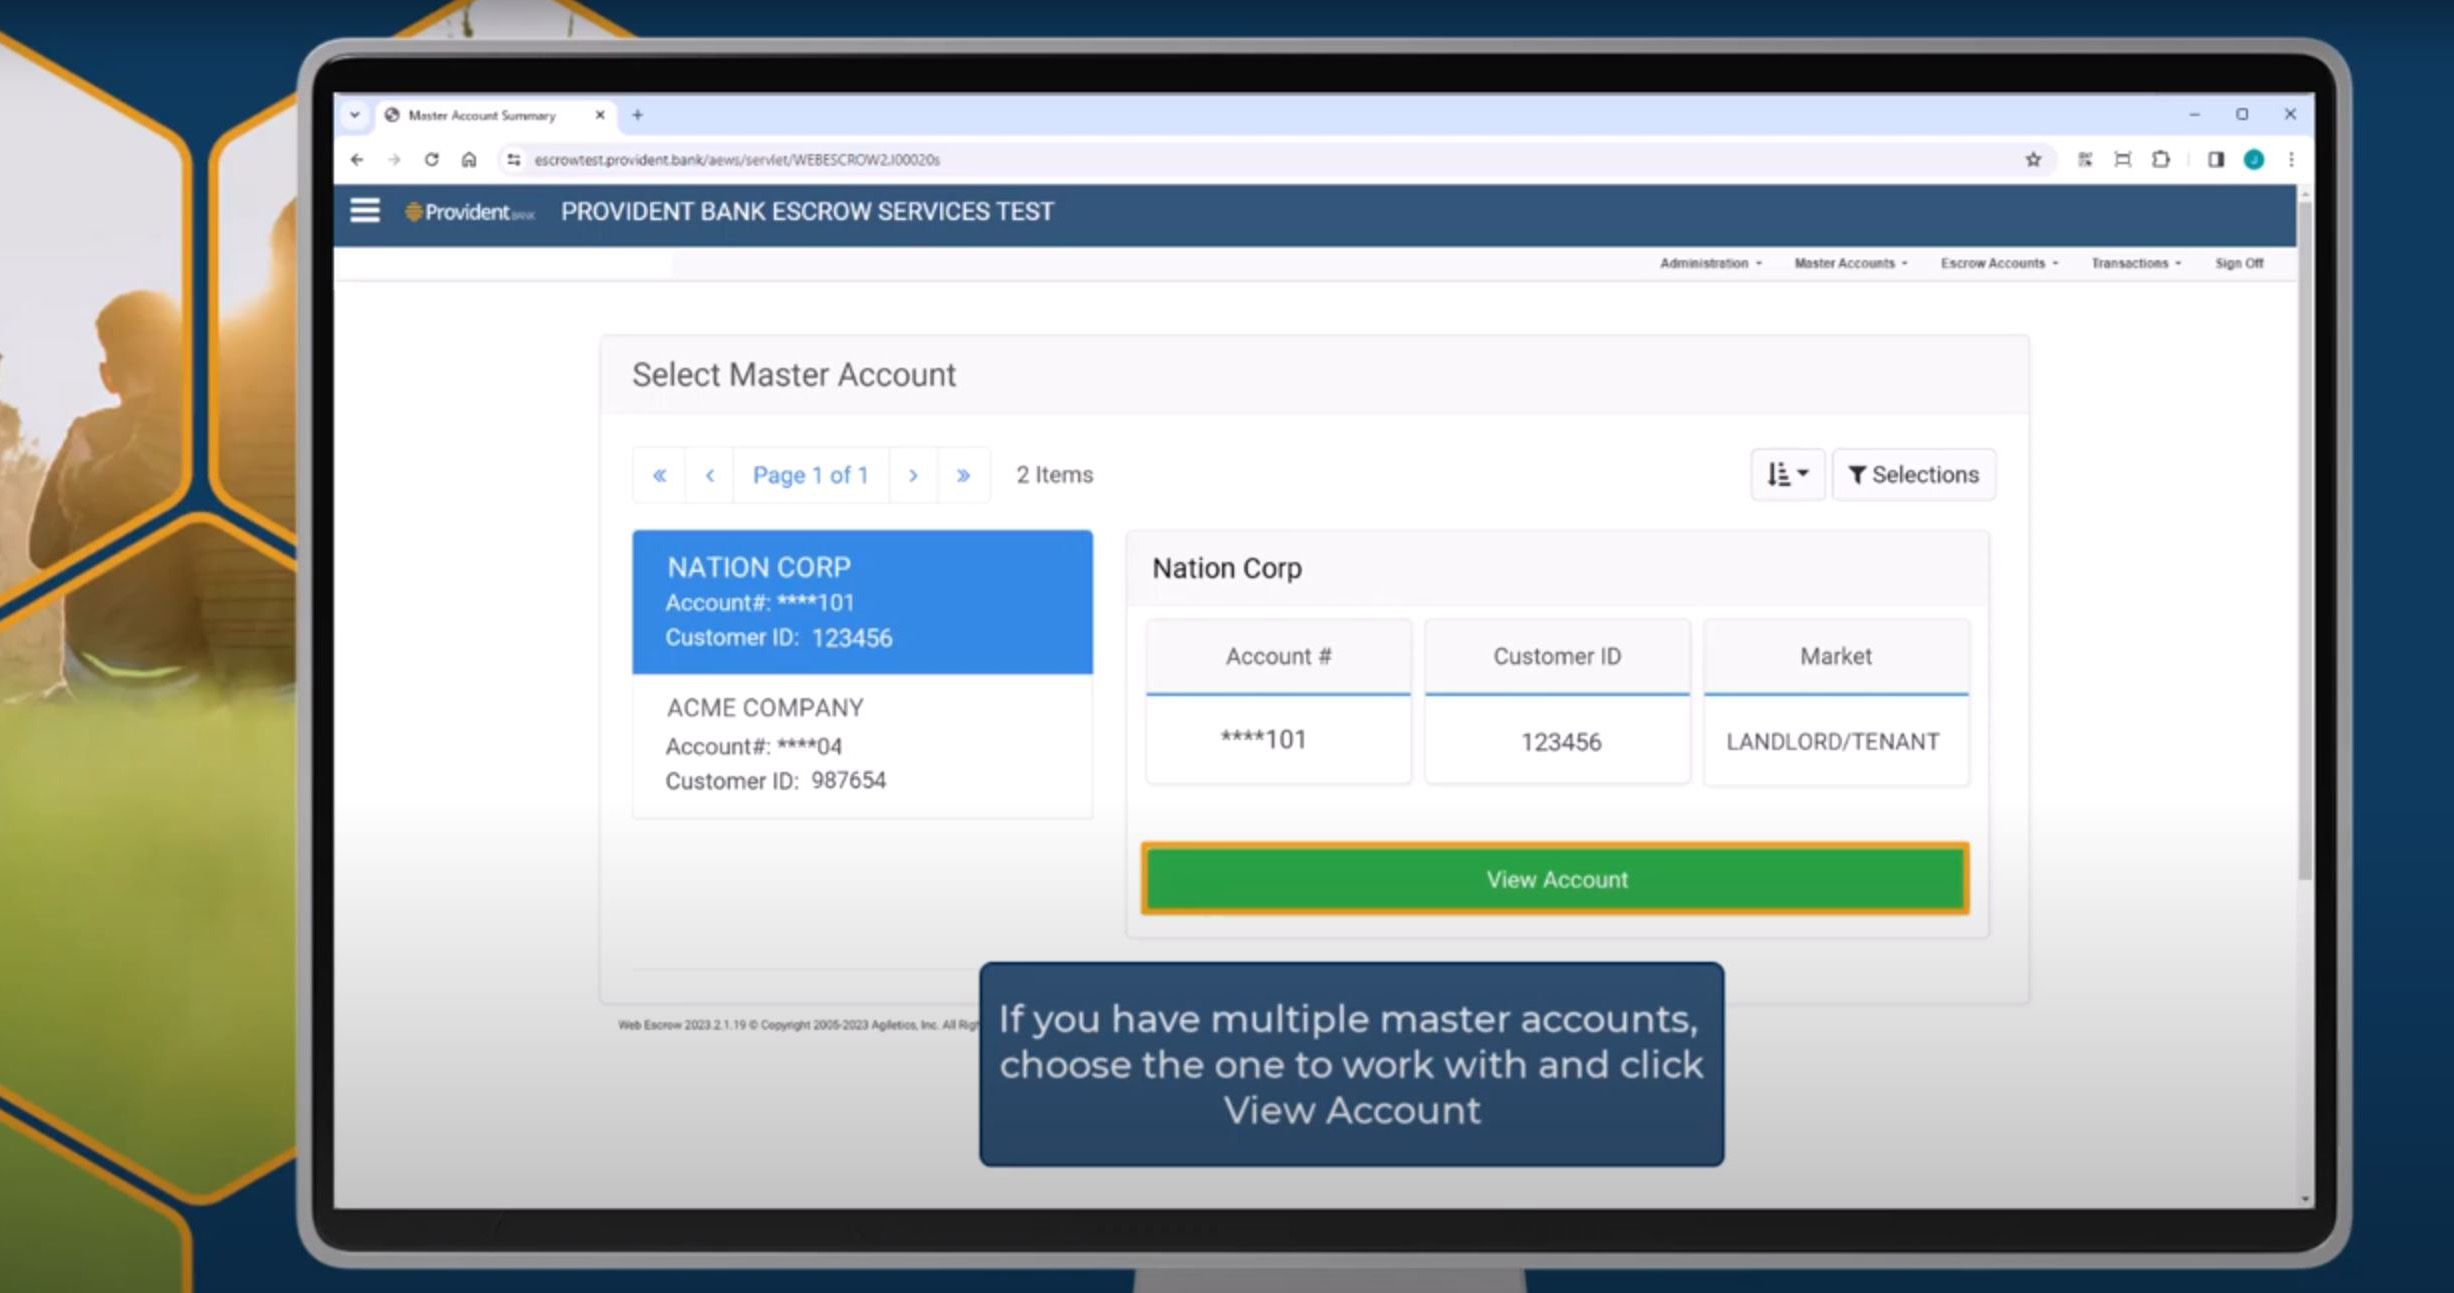The image size is (2454, 1293).
Task: Open the browser extensions puzzle icon
Action: [2161, 160]
